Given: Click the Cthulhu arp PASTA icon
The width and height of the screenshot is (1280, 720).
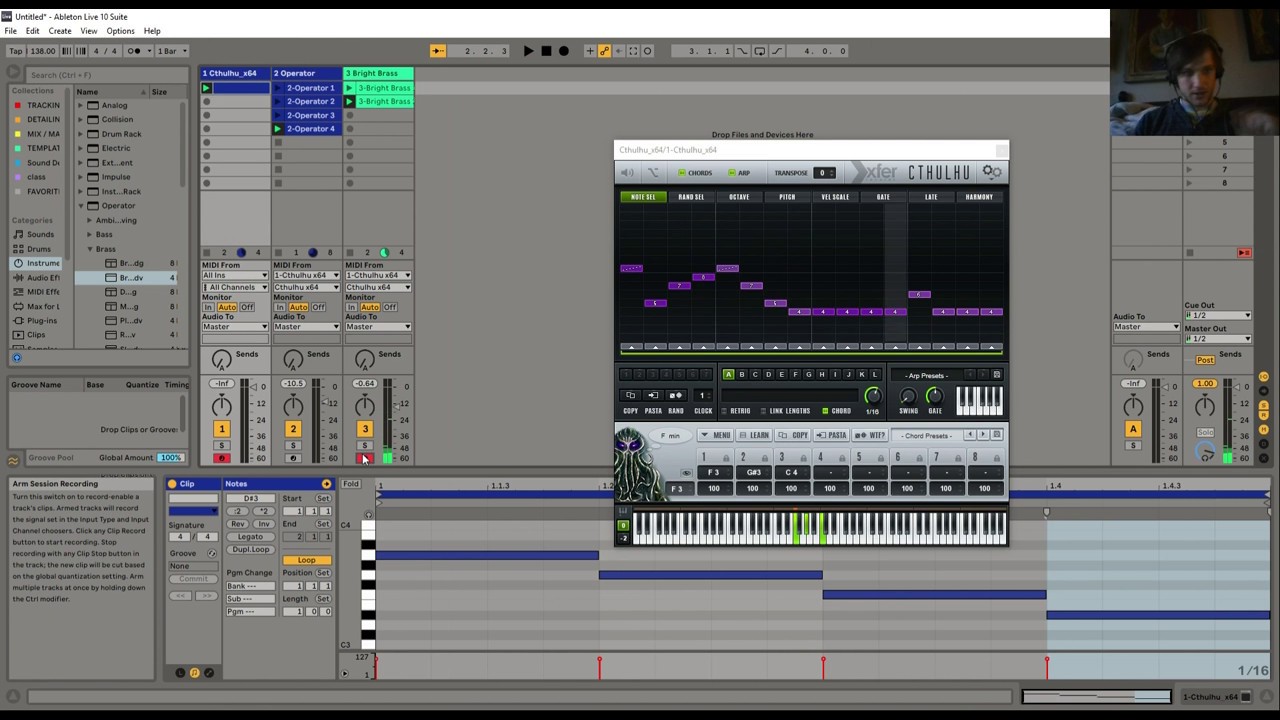Looking at the screenshot, I should coord(653,395).
